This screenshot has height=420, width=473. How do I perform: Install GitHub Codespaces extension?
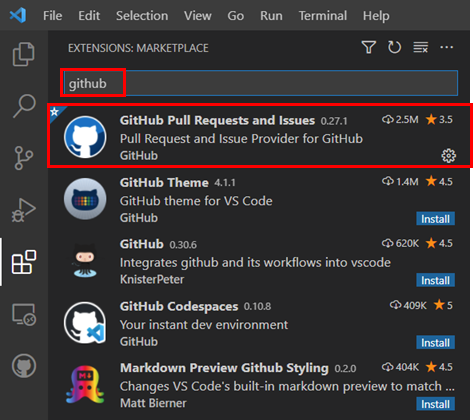click(435, 342)
